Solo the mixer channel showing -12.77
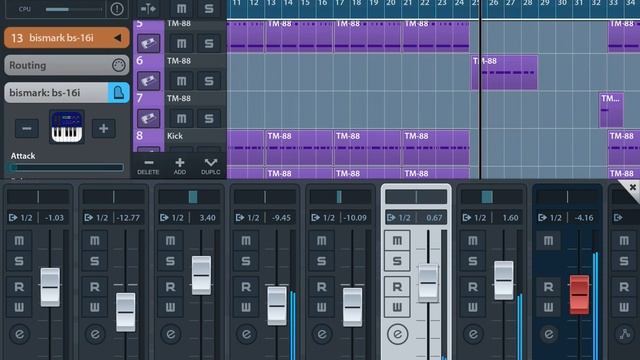The image size is (640, 360). pos(95,261)
